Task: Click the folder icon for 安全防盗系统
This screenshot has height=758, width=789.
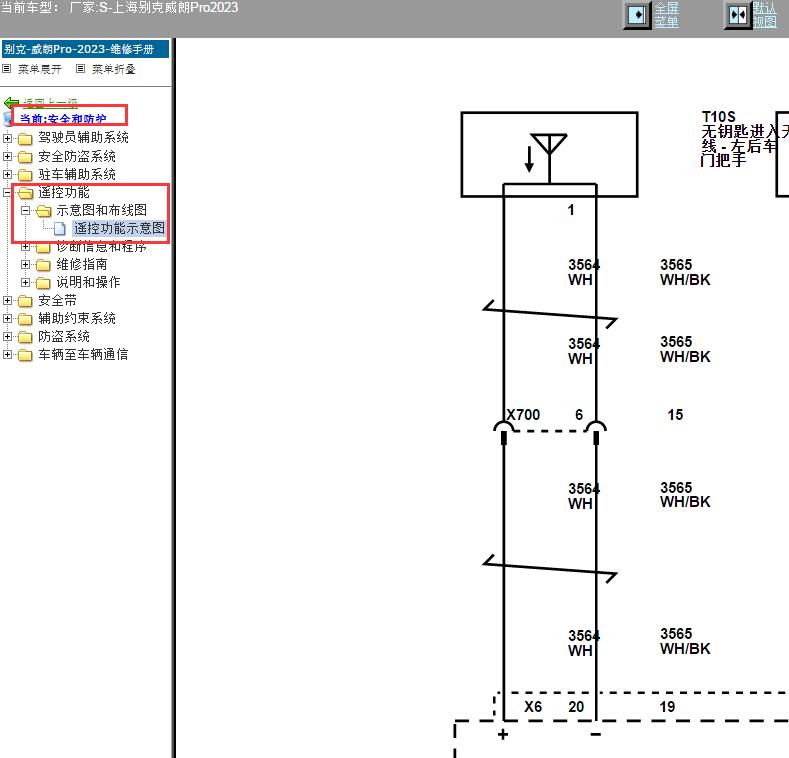Action: [25, 157]
